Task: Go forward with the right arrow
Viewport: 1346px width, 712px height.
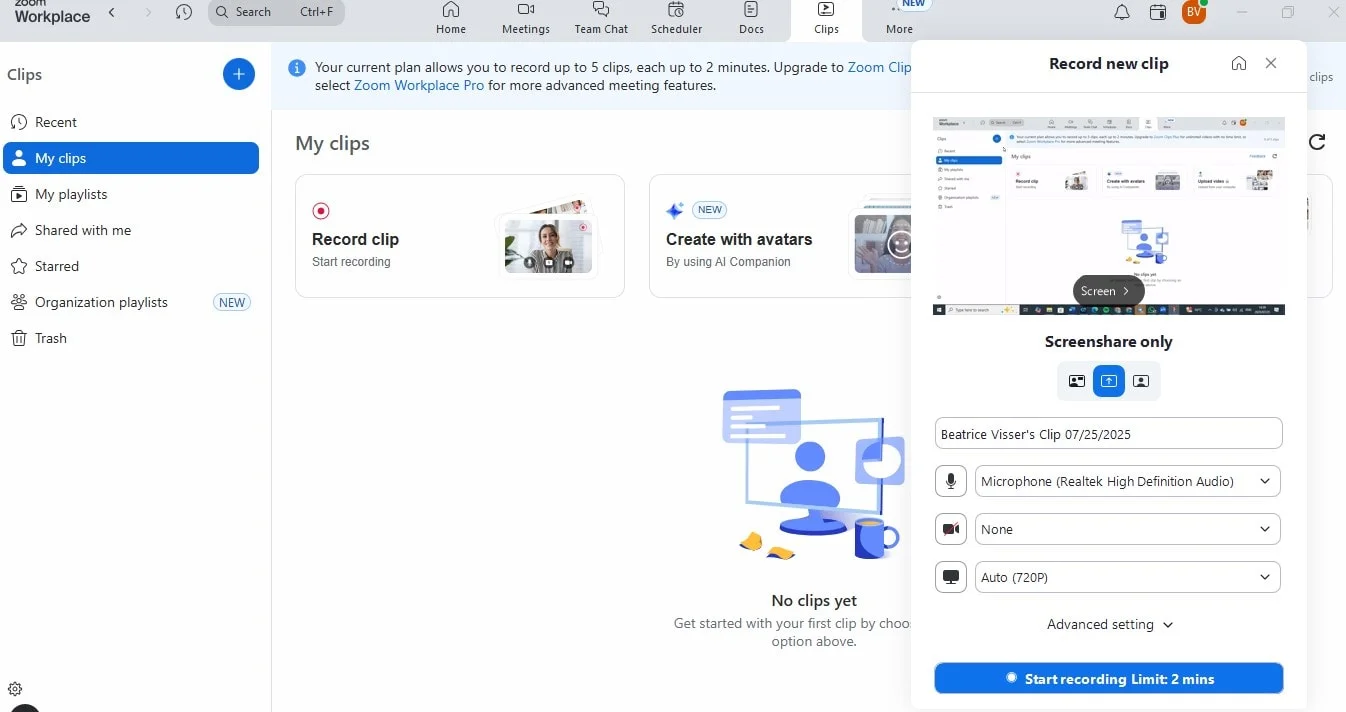Action: [x=149, y=12]
